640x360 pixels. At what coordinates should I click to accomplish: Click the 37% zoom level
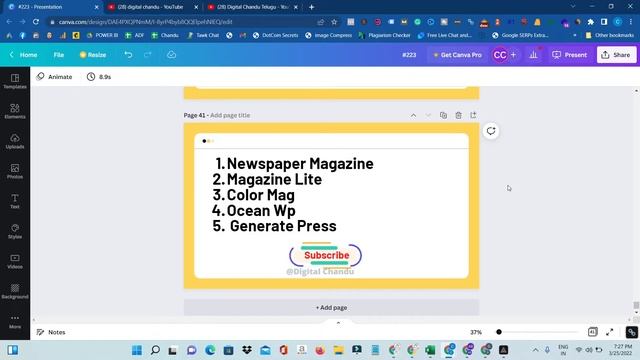(x=476, y=332)
